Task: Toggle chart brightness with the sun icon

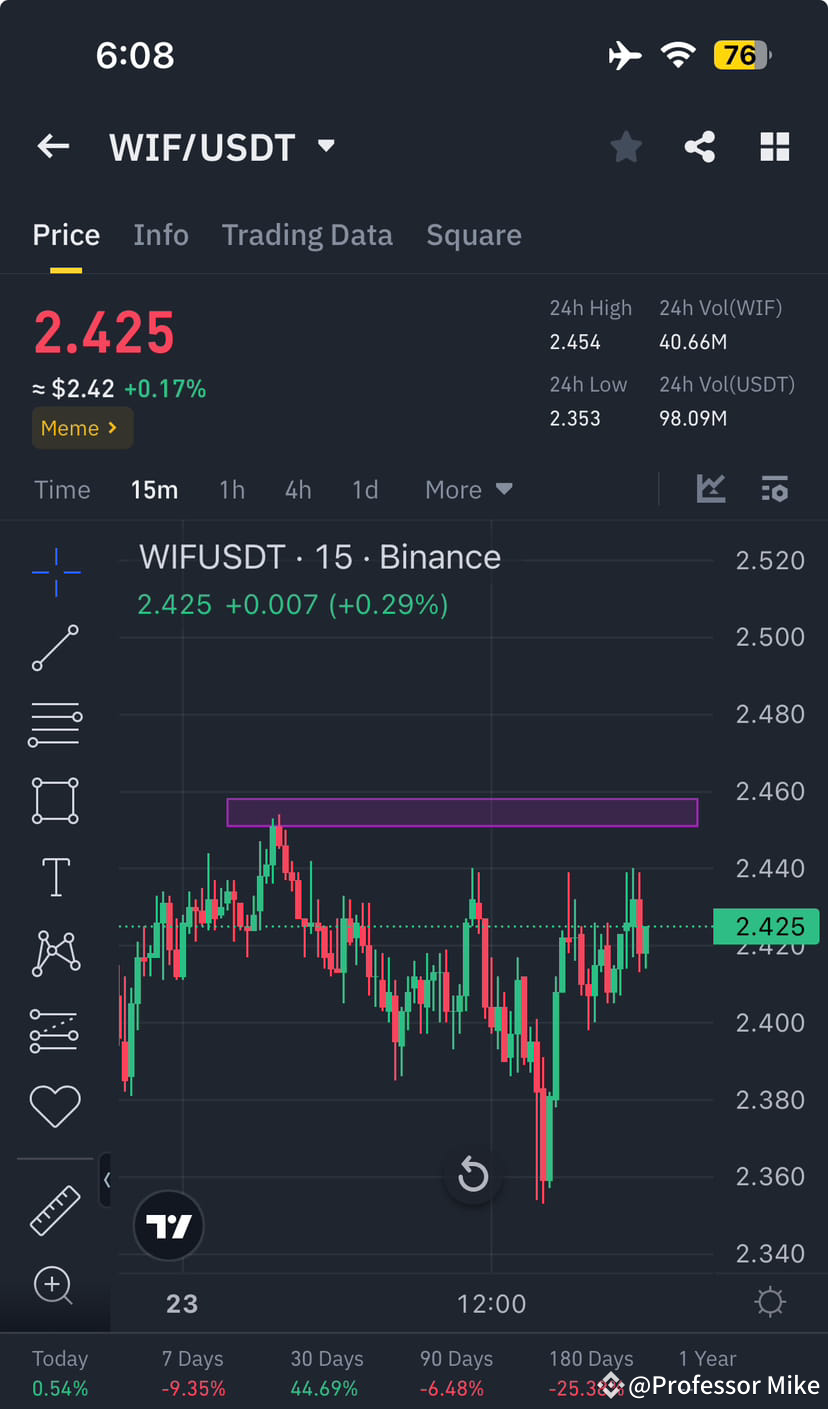Action: [769, 1301]
